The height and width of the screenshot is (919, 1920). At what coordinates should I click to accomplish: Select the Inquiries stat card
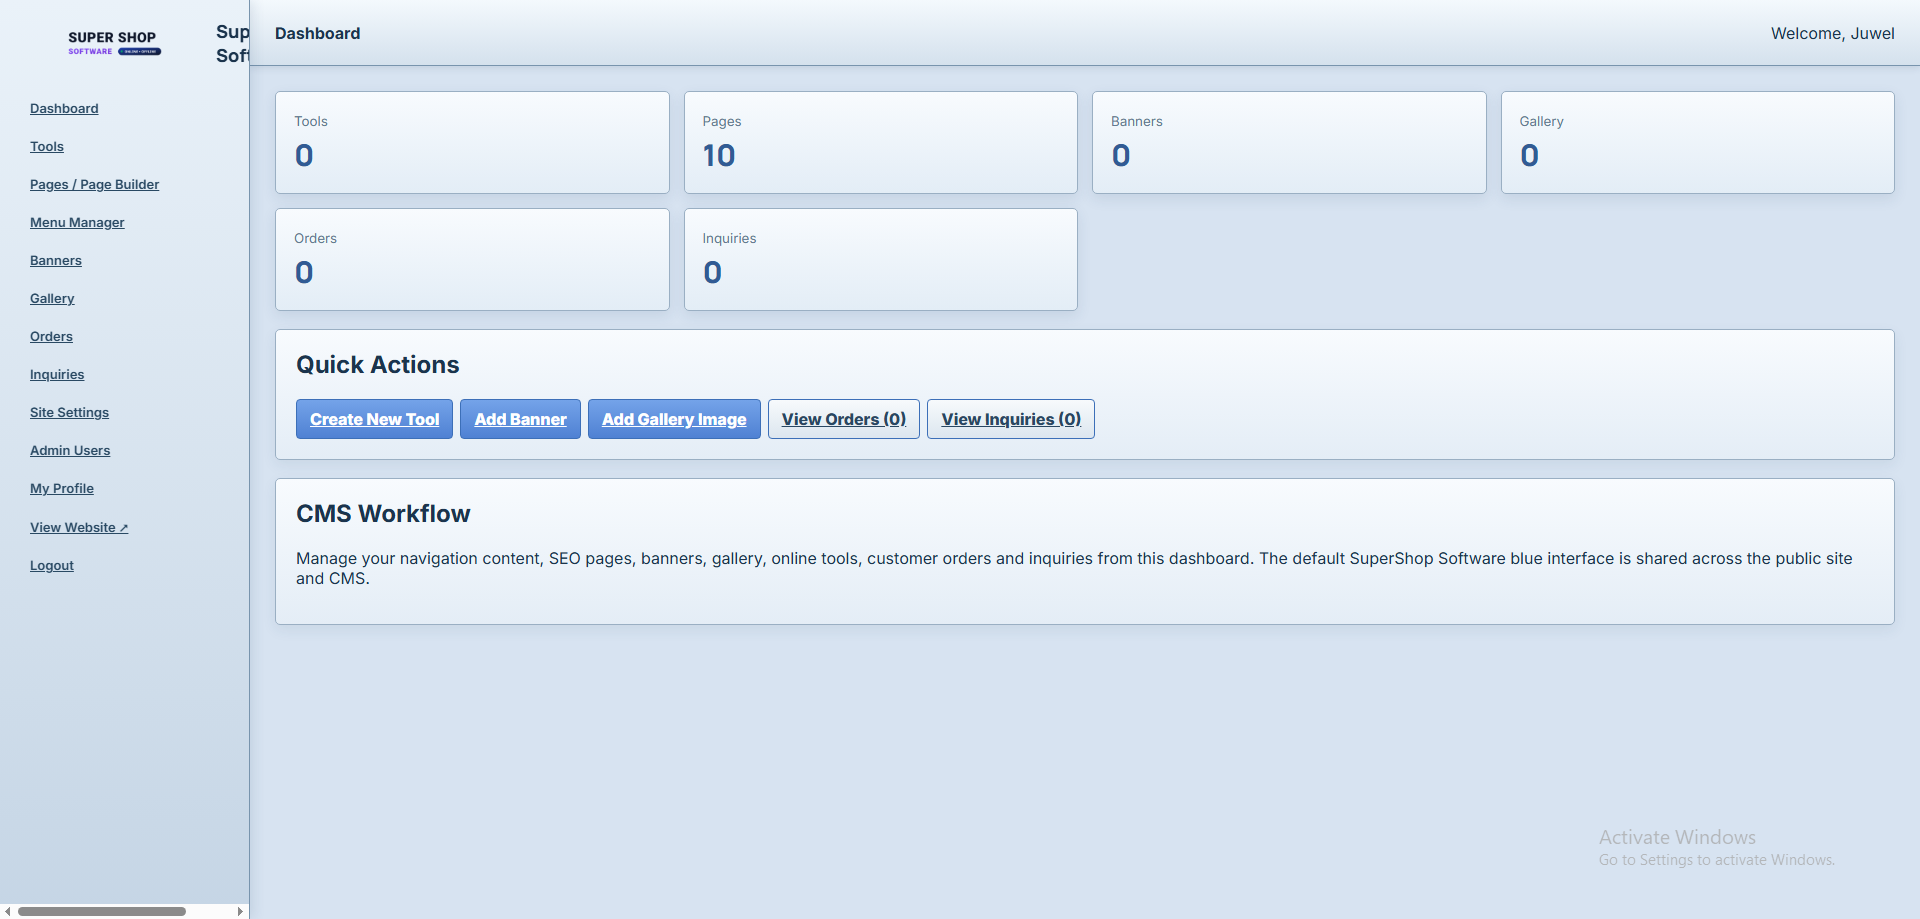[881, 260]
